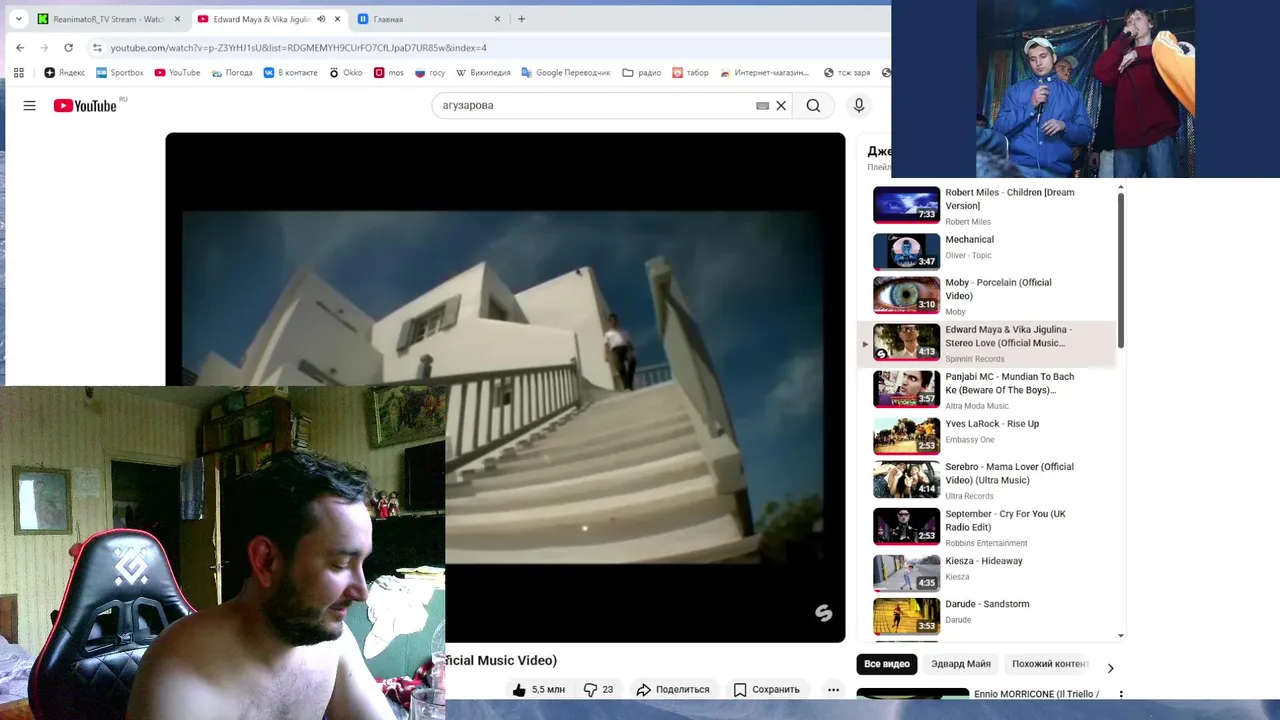1280x720 pixels.
Task: Click the magnifier search button
Action: [x=814, y=105]
